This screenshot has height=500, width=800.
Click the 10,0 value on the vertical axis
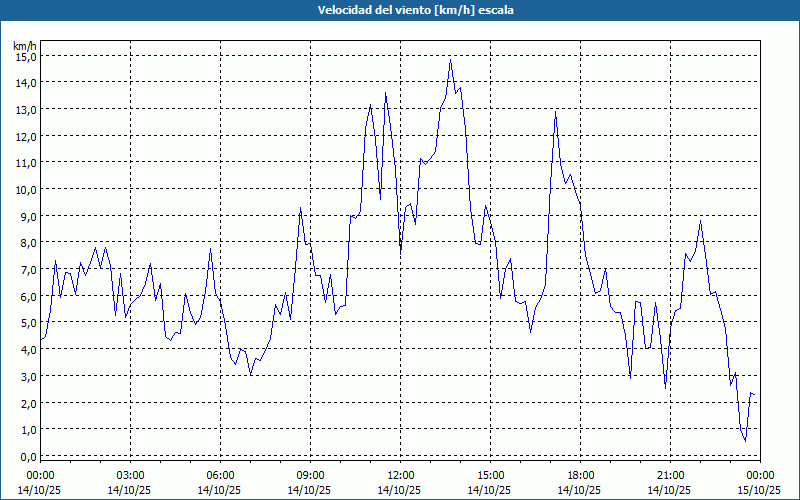coord(26,189)
